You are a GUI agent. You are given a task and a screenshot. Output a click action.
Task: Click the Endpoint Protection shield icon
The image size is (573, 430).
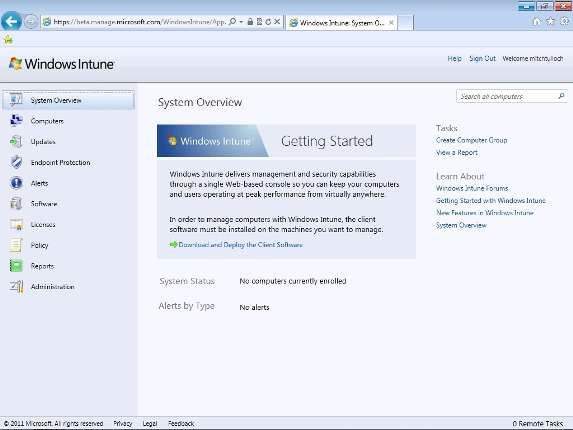(x=16, y=162)
